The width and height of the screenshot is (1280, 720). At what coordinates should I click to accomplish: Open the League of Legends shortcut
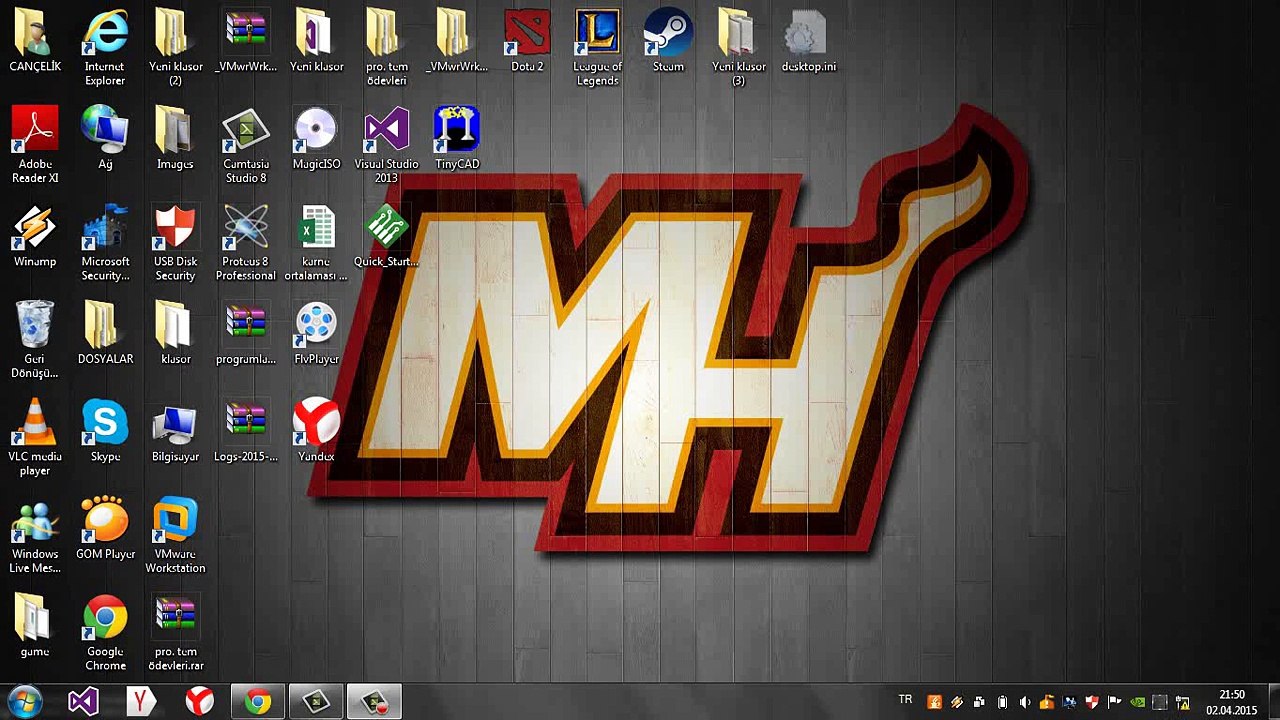tap(597, 48)
